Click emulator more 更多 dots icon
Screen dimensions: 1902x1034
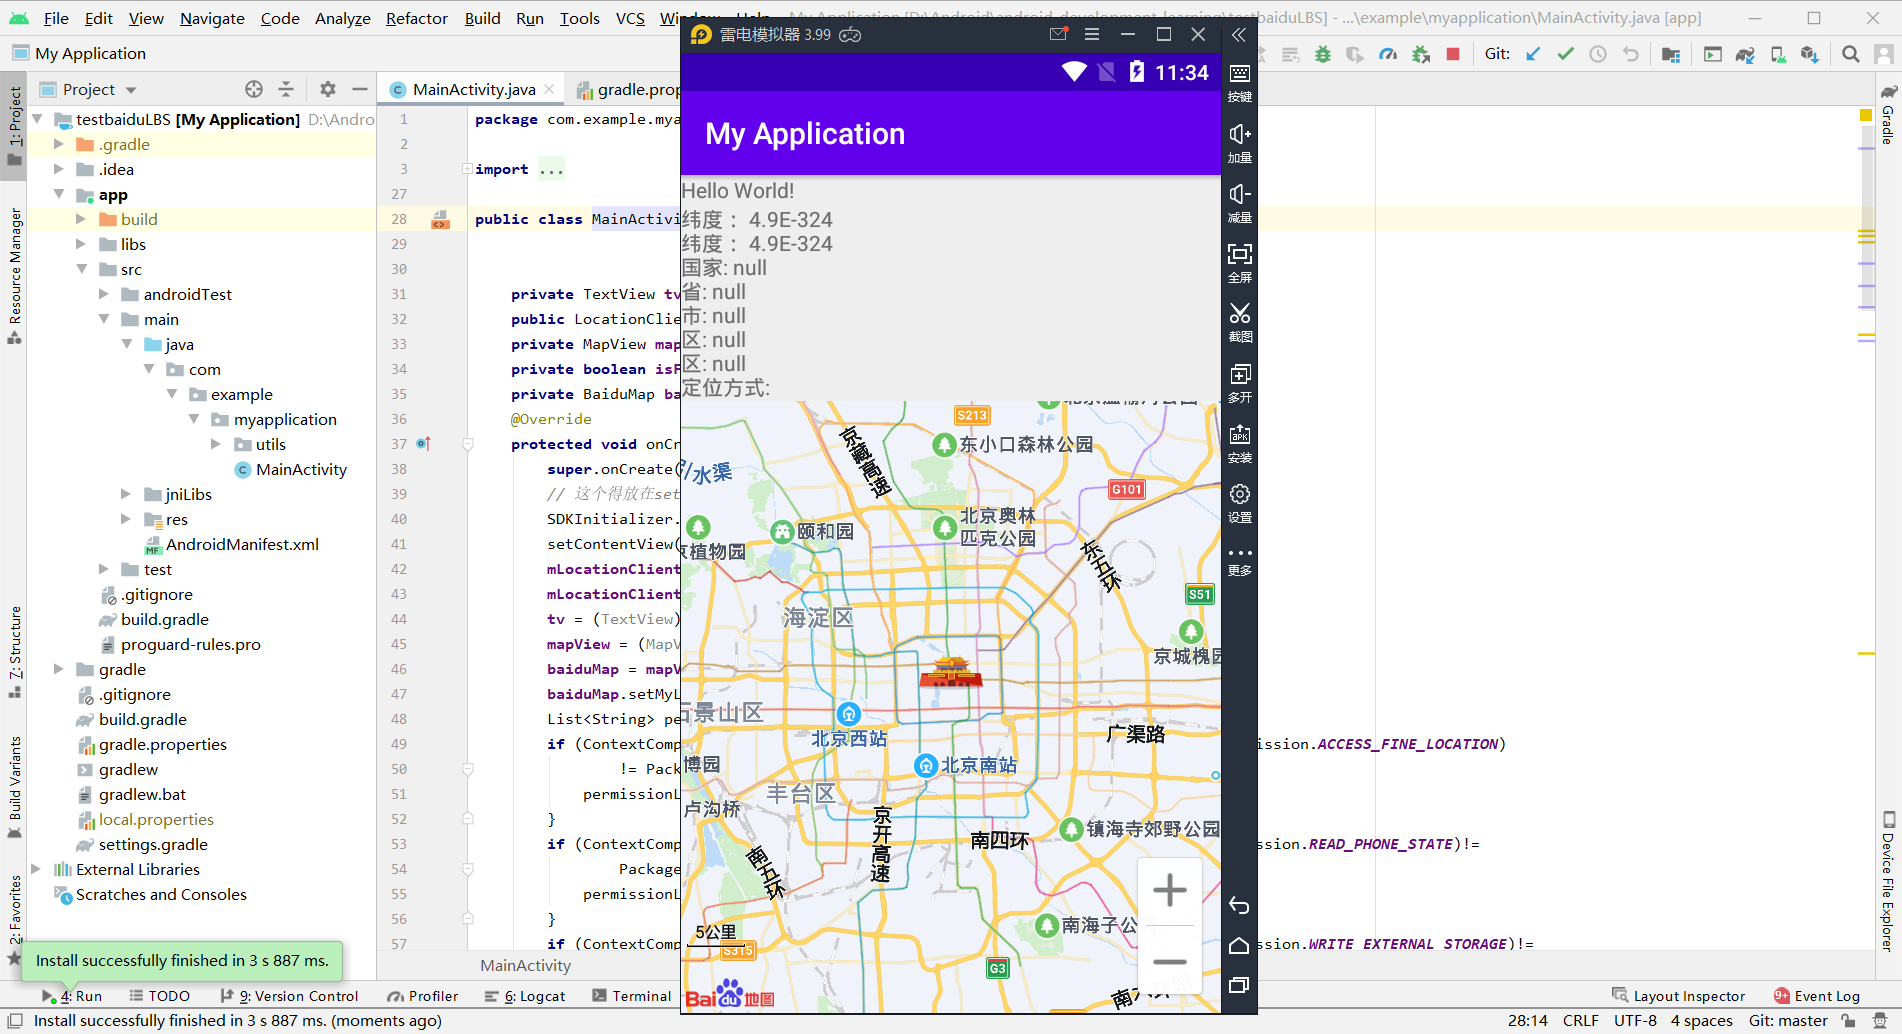pos(1240,561)
